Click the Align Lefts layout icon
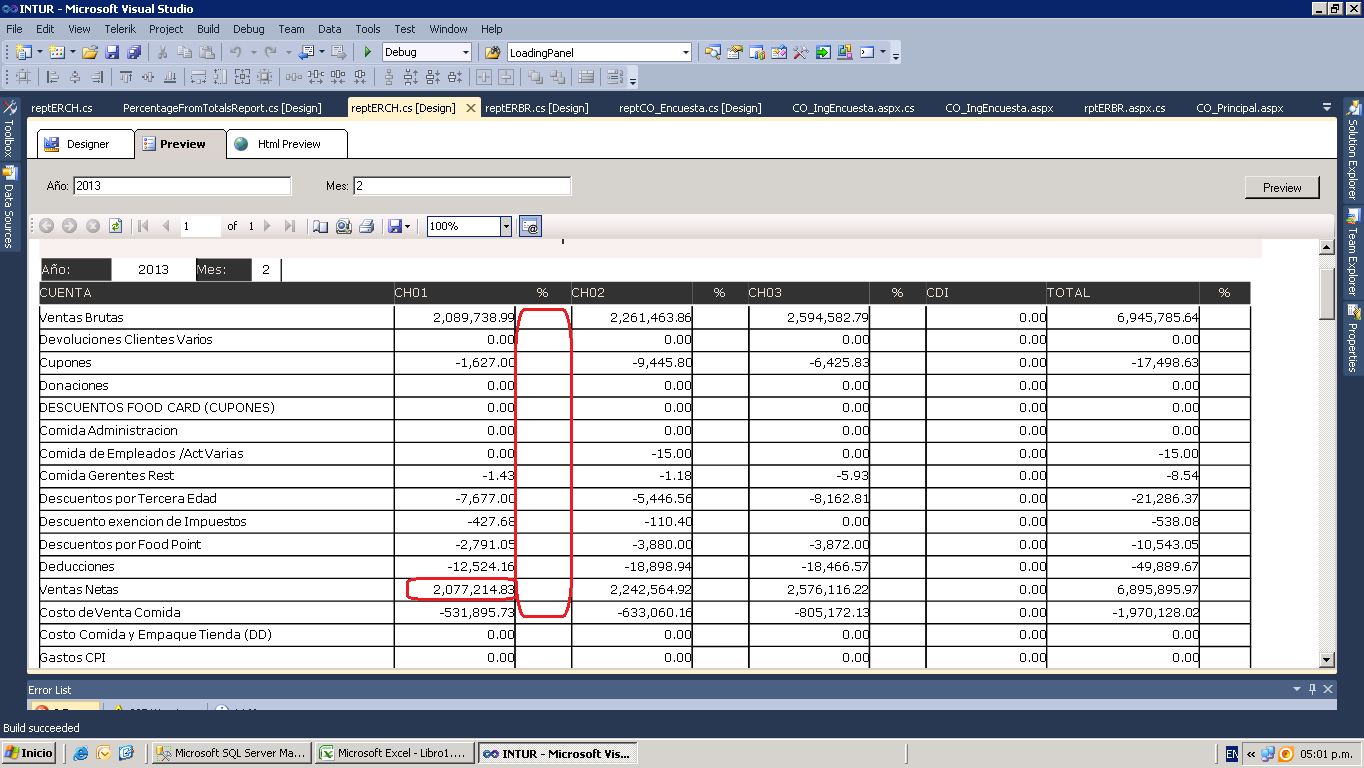 (53, 77)
